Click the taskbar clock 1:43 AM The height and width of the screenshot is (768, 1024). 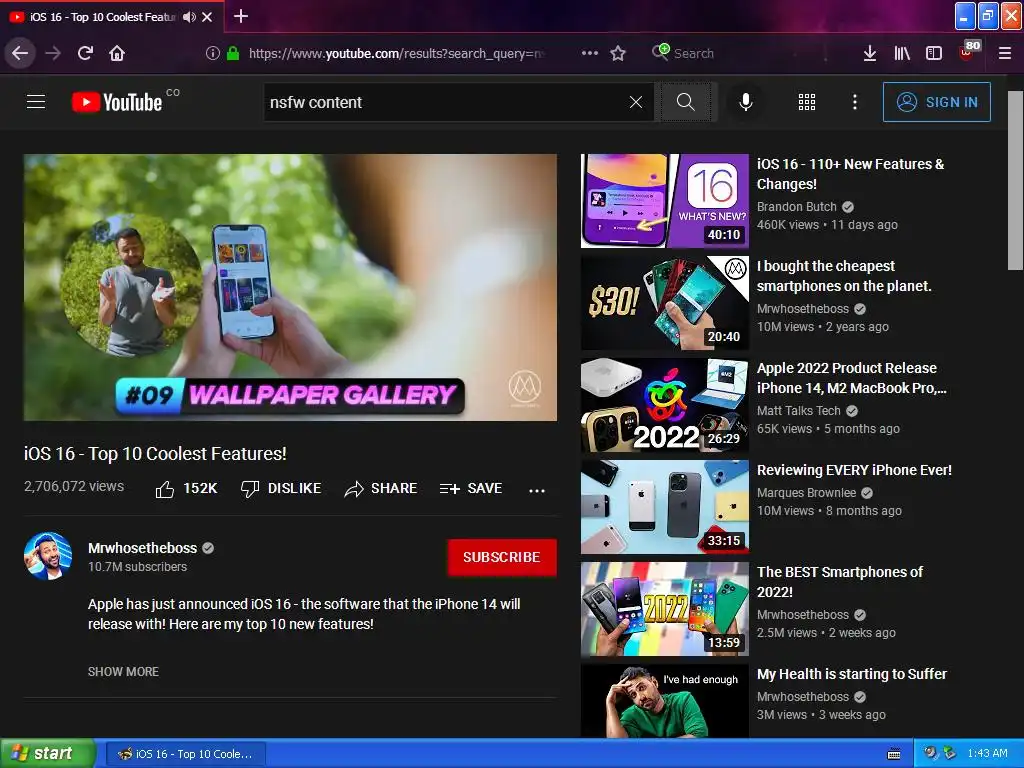pyautogui.click(x=987, y=753)
